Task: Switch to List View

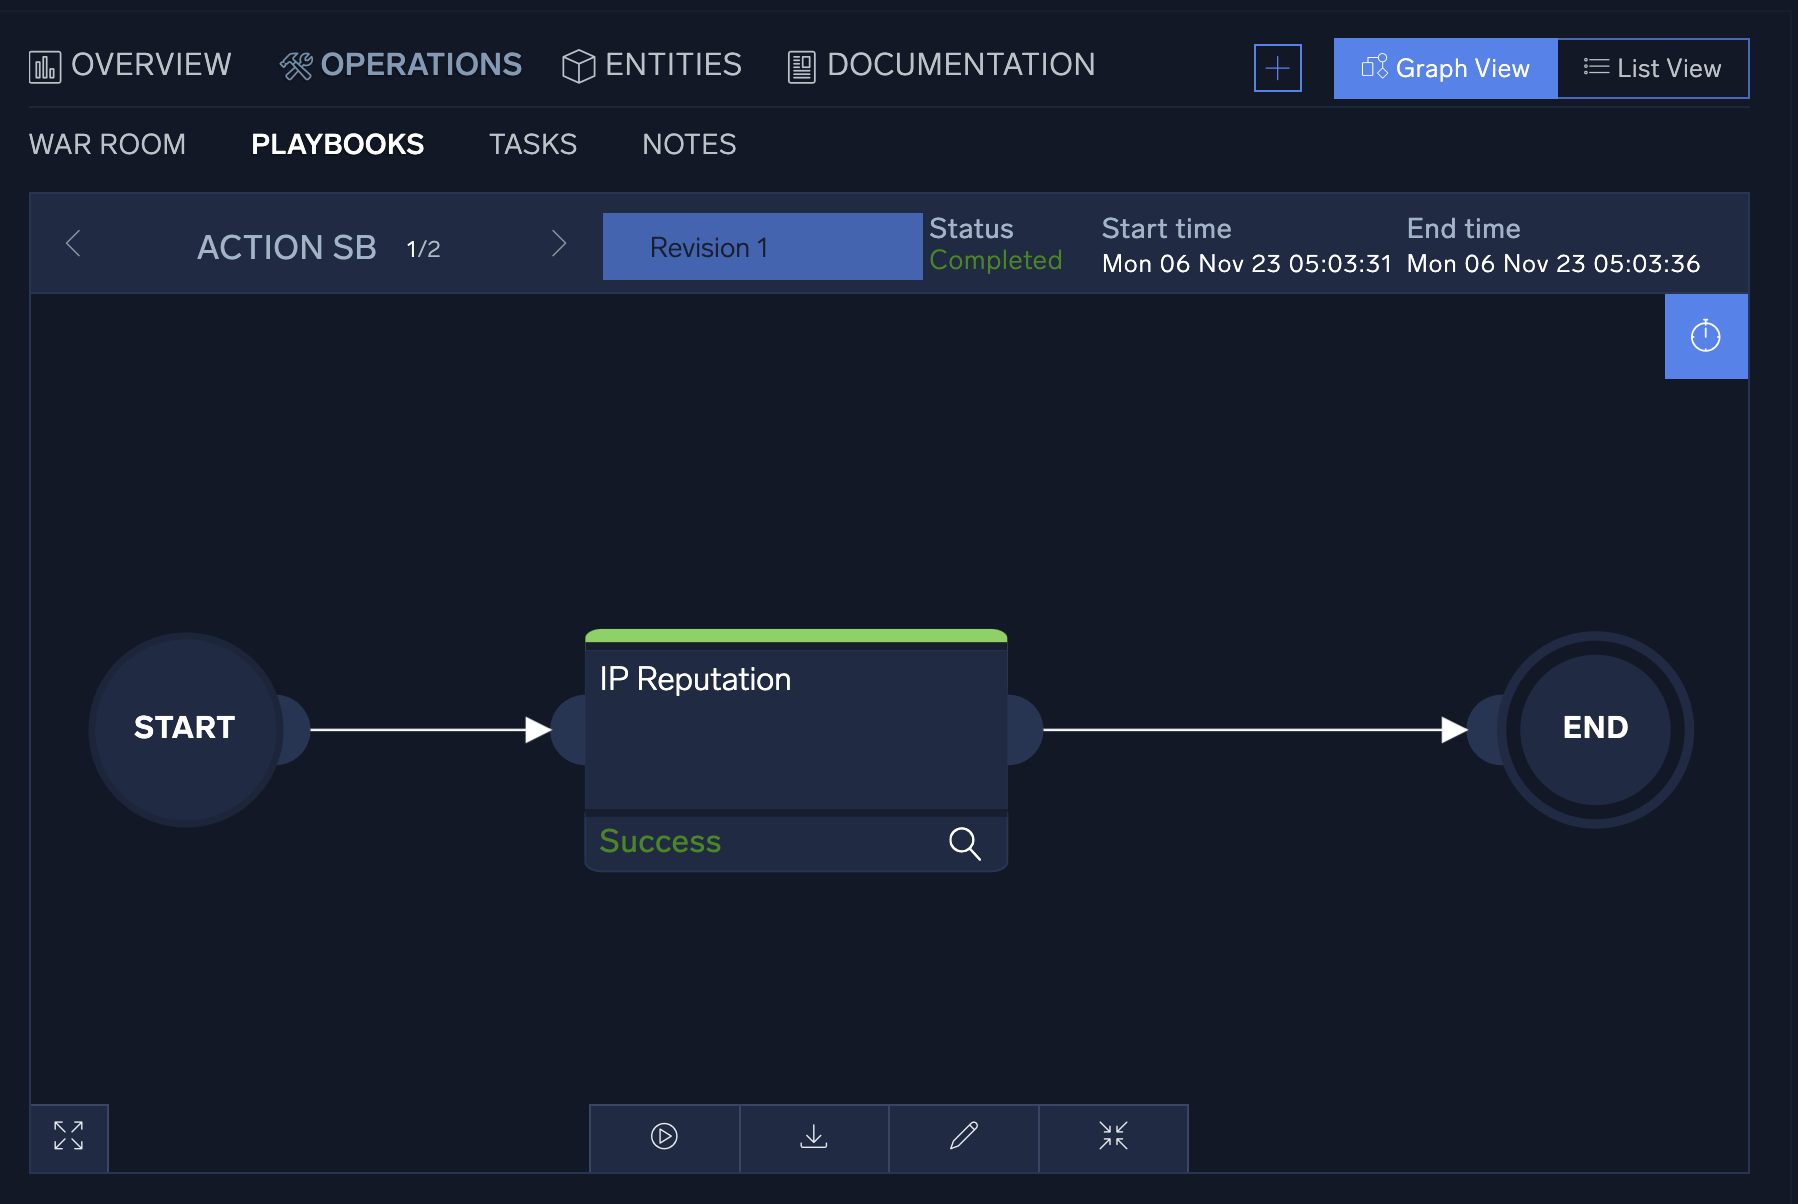Action: point(1653,68)
